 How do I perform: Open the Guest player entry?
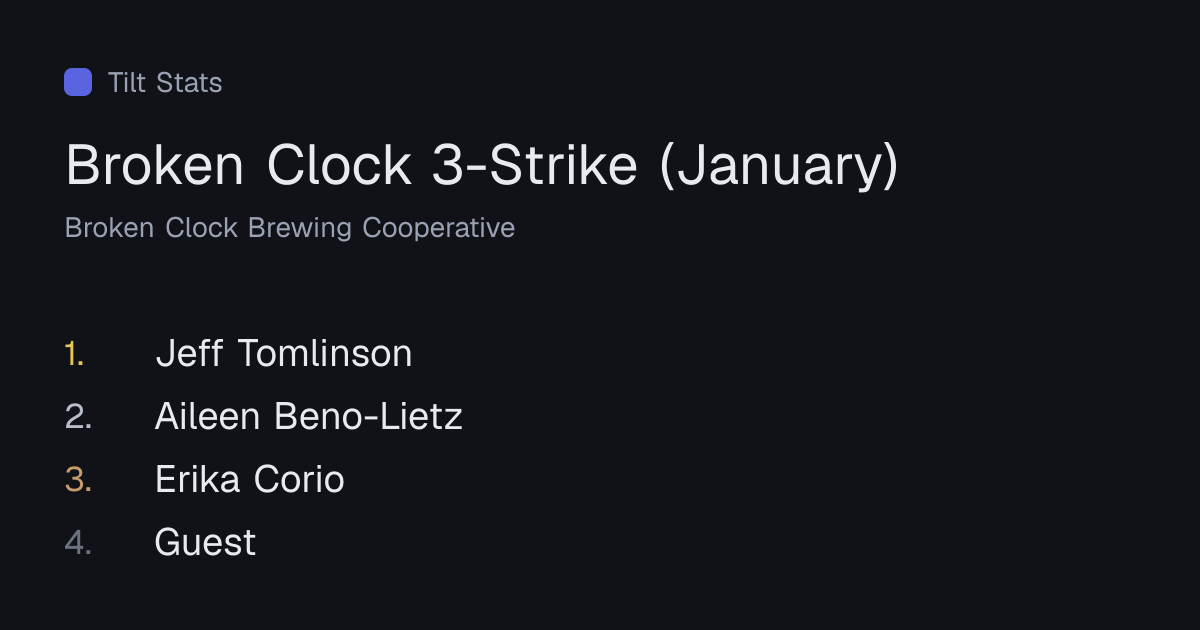point(206,543)
